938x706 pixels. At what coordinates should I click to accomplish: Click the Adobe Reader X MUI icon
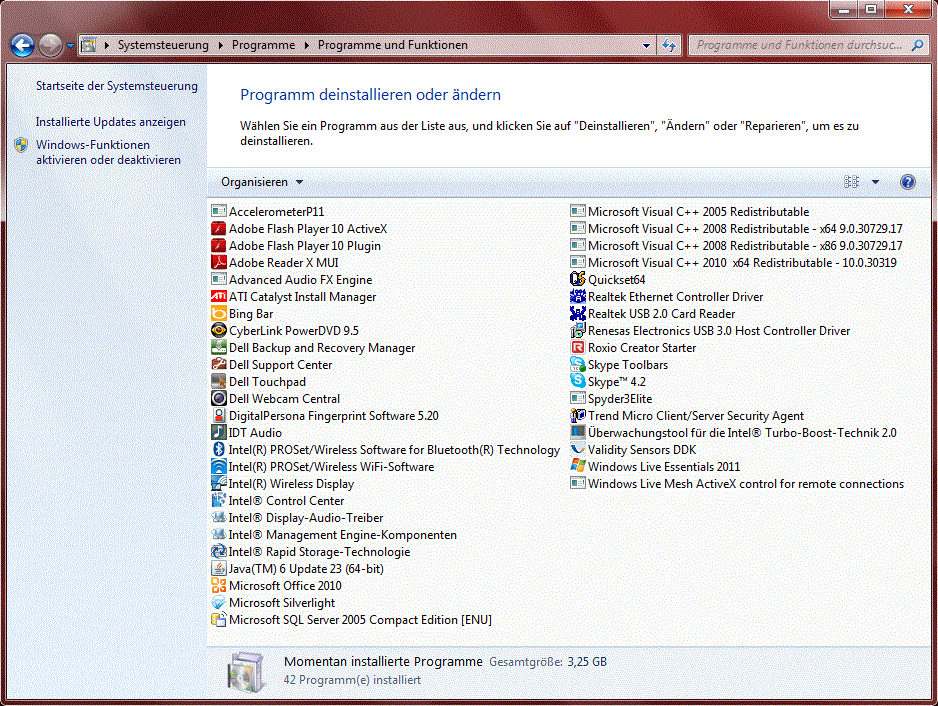click(219, 263)
